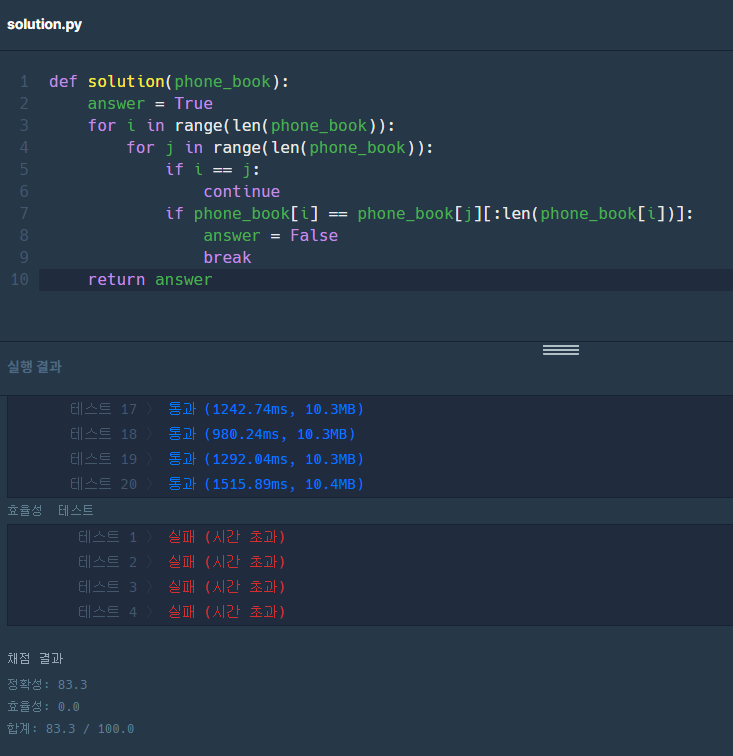
Task: Click line number 1 in gutter
Action: pyautogui.click(x=24, y=81)
